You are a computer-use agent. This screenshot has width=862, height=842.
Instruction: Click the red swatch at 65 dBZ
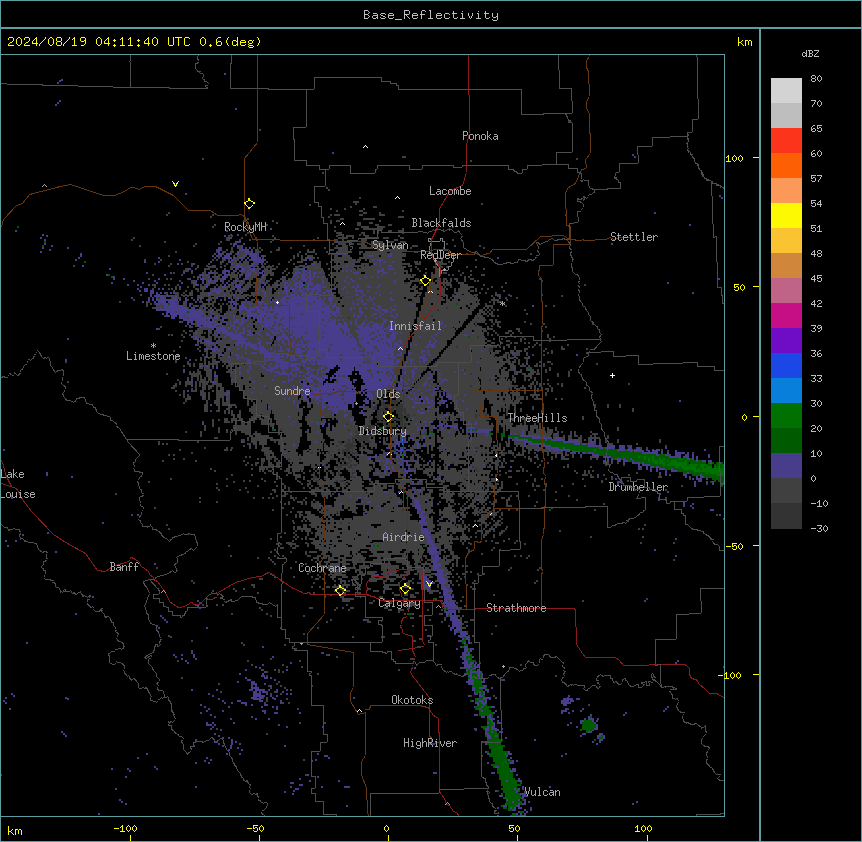(x=786, y=140)
